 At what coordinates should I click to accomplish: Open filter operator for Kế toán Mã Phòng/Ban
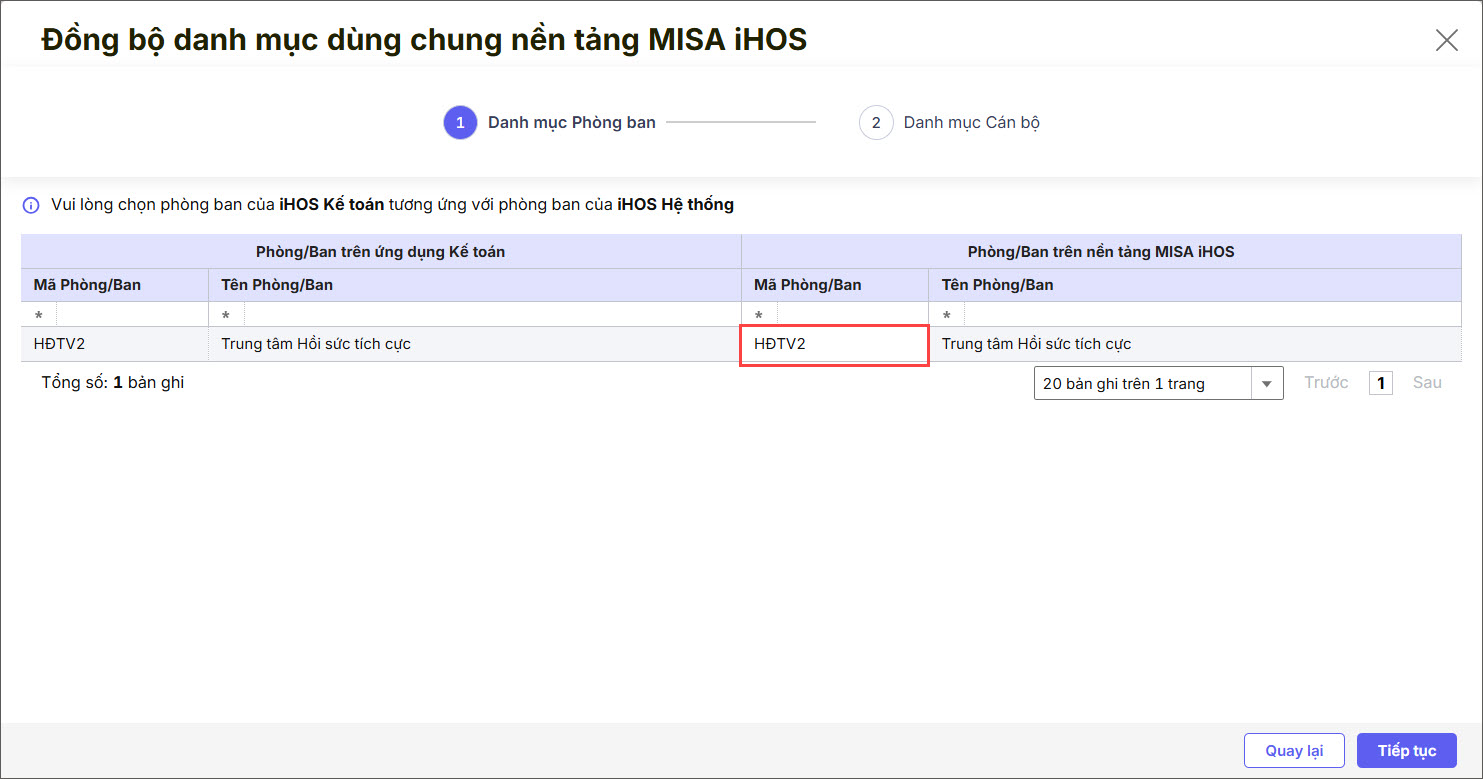pyautogui.click(x=39, y=315)
